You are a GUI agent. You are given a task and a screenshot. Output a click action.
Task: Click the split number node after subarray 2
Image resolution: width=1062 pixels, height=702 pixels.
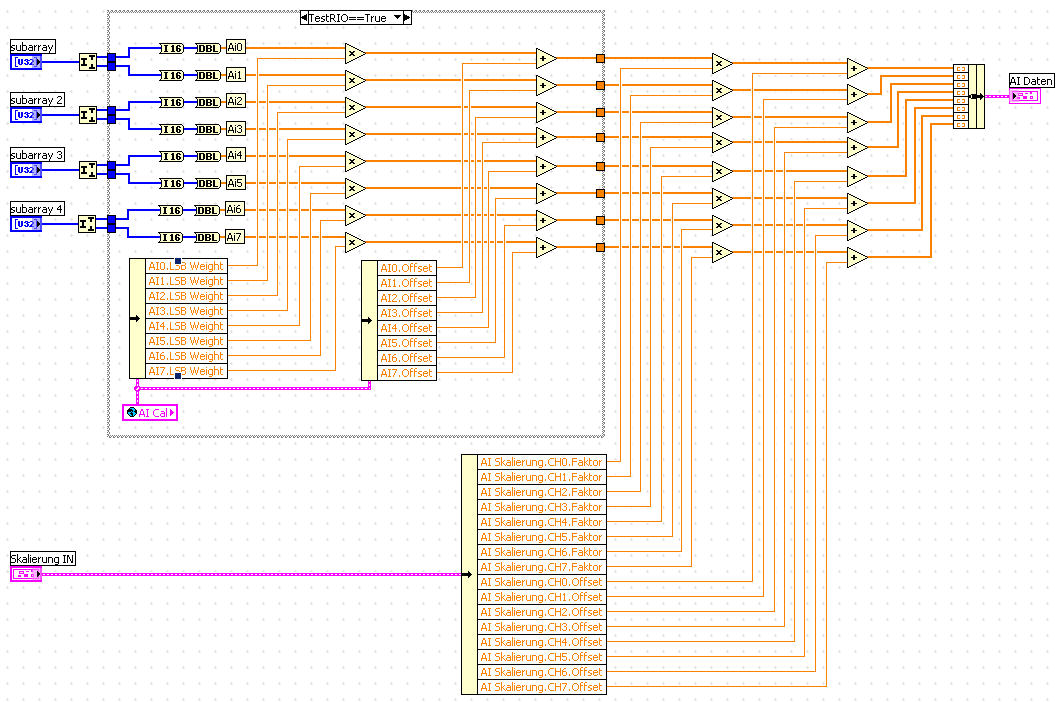88,115
